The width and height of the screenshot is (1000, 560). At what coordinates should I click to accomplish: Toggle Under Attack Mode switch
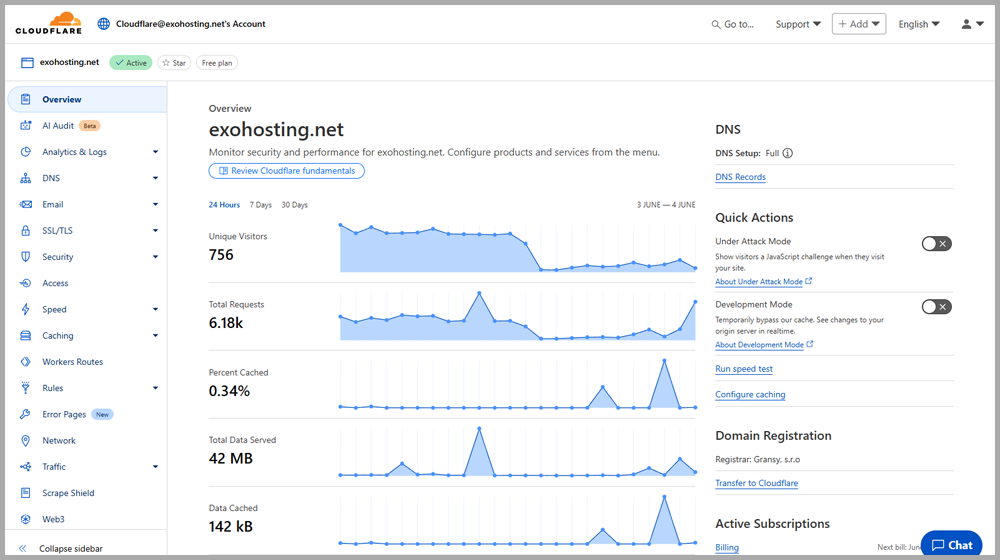point(936,244)
